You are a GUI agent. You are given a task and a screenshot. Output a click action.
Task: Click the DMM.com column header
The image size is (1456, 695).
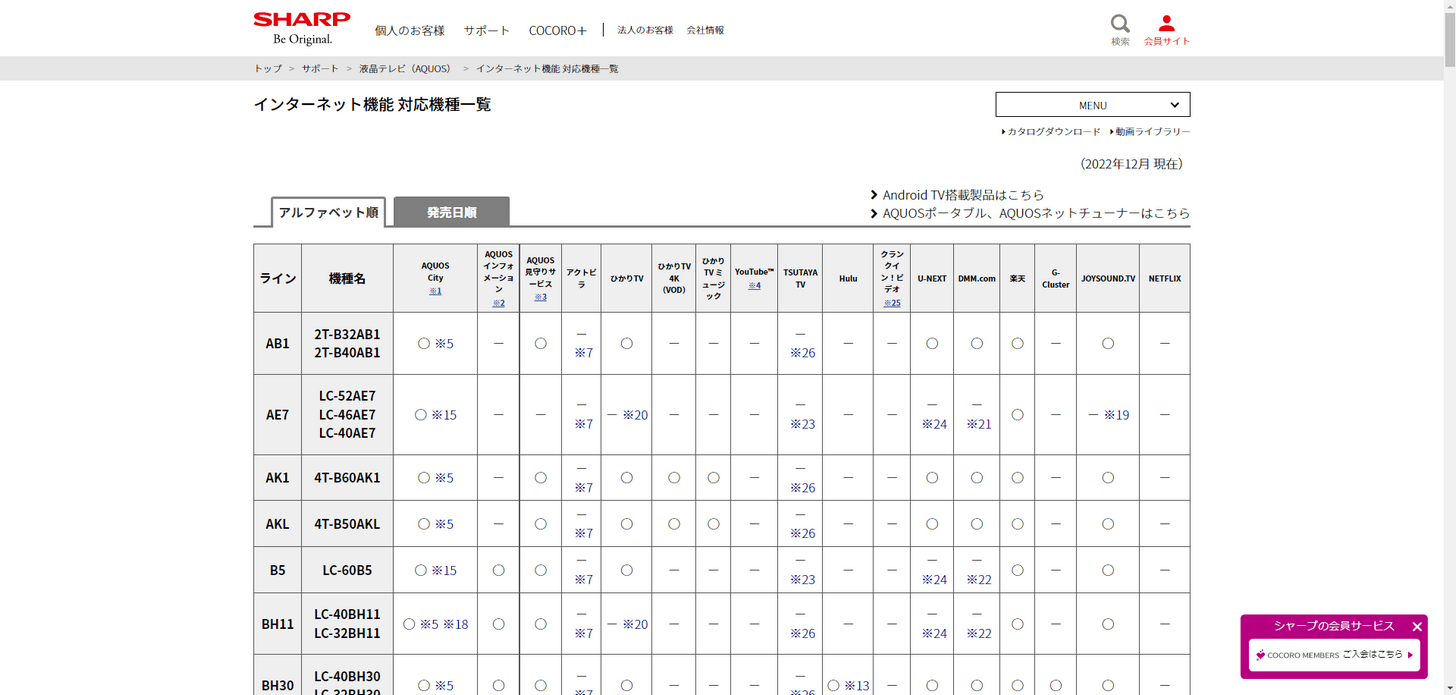click(x=977, y=278)
